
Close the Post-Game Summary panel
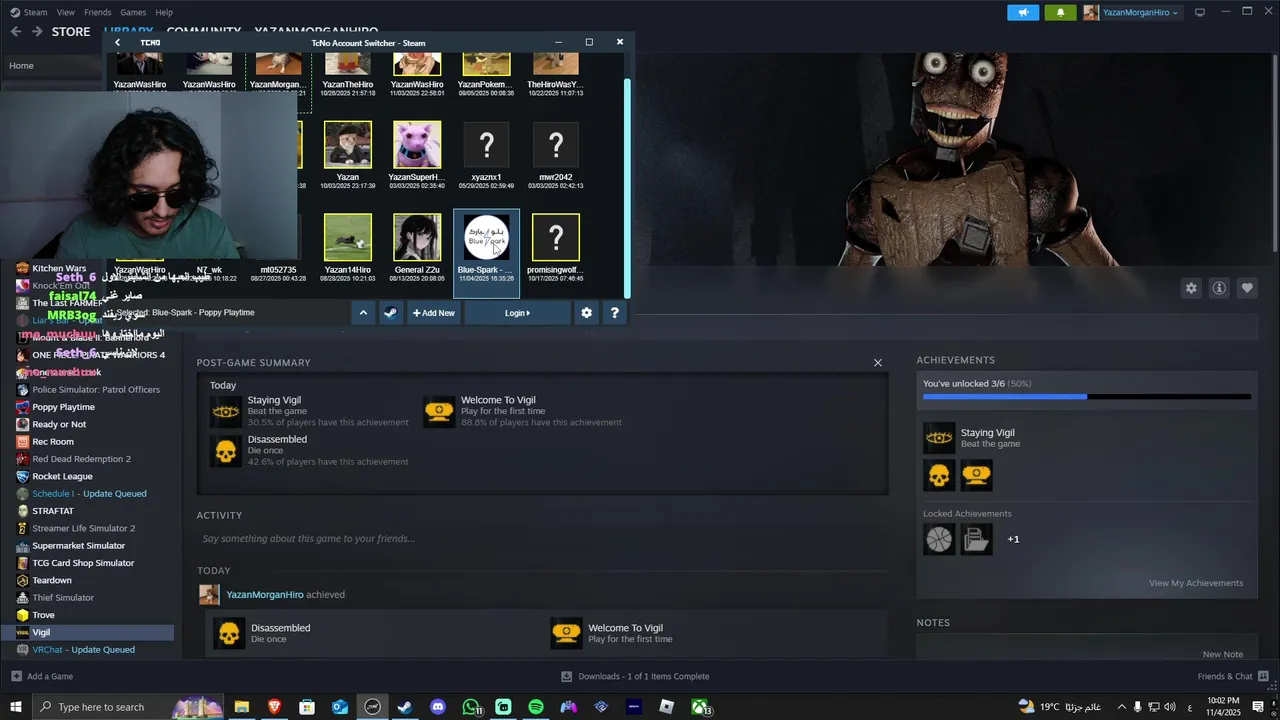click(878, 363)
